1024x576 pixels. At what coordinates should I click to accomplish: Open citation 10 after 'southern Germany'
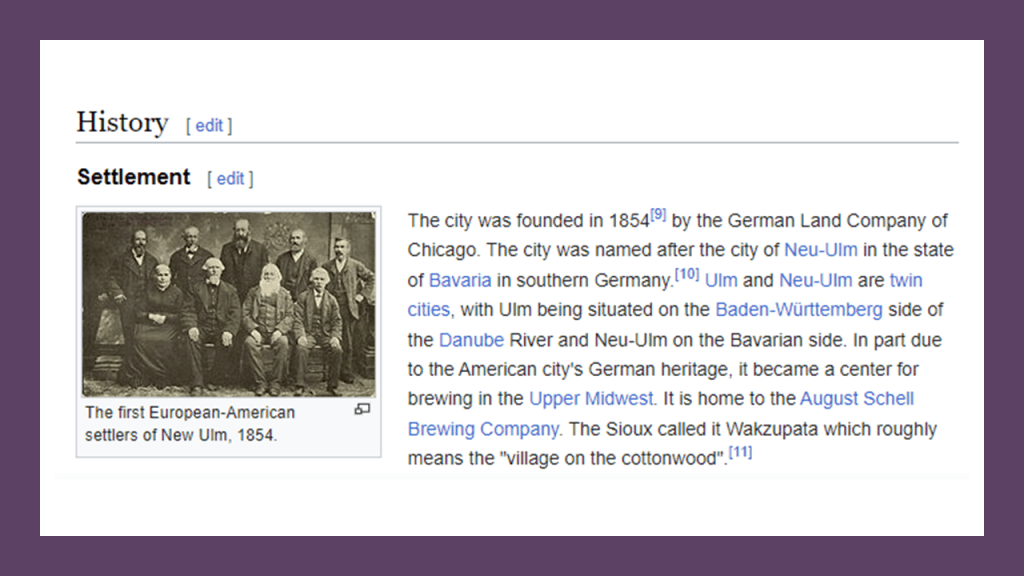[x=686, y=274]
